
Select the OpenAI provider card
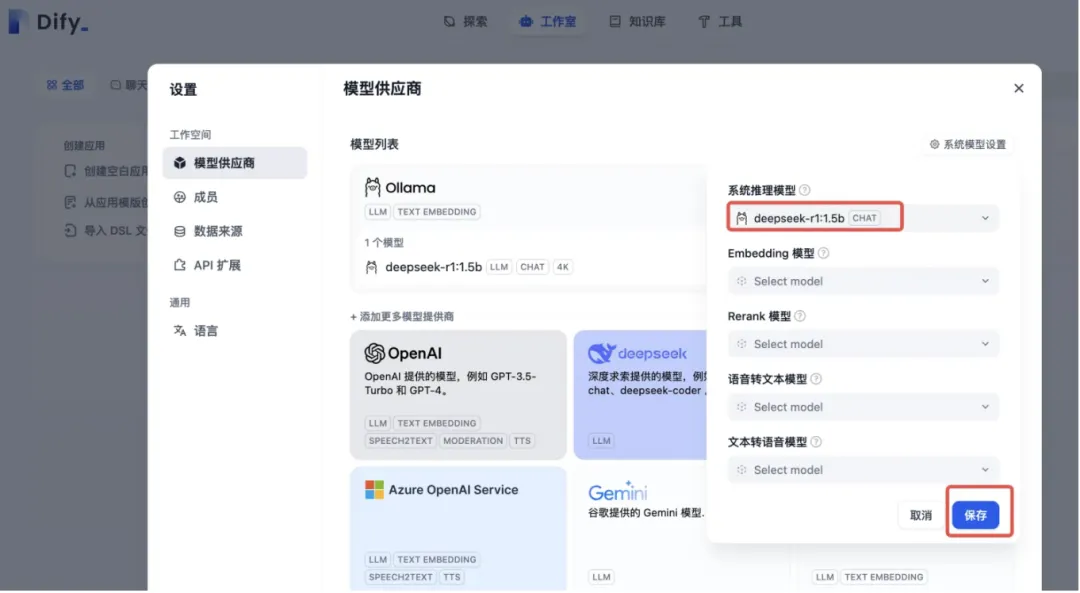[x=458, y=395]
